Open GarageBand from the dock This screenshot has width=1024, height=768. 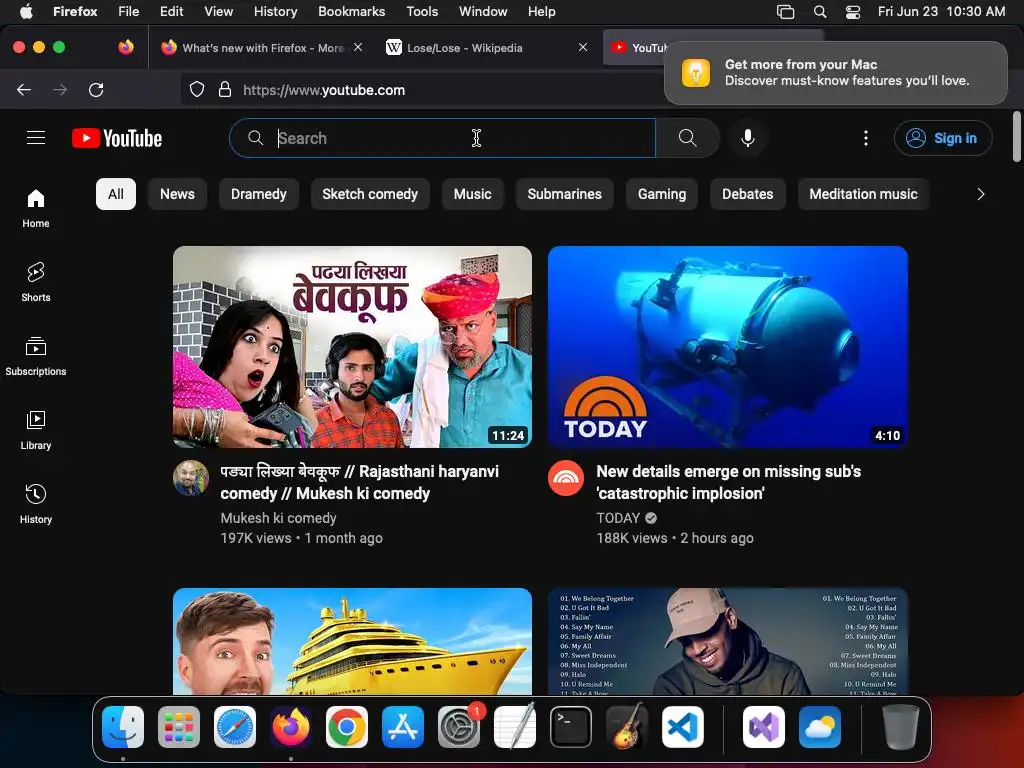[627, 727]
